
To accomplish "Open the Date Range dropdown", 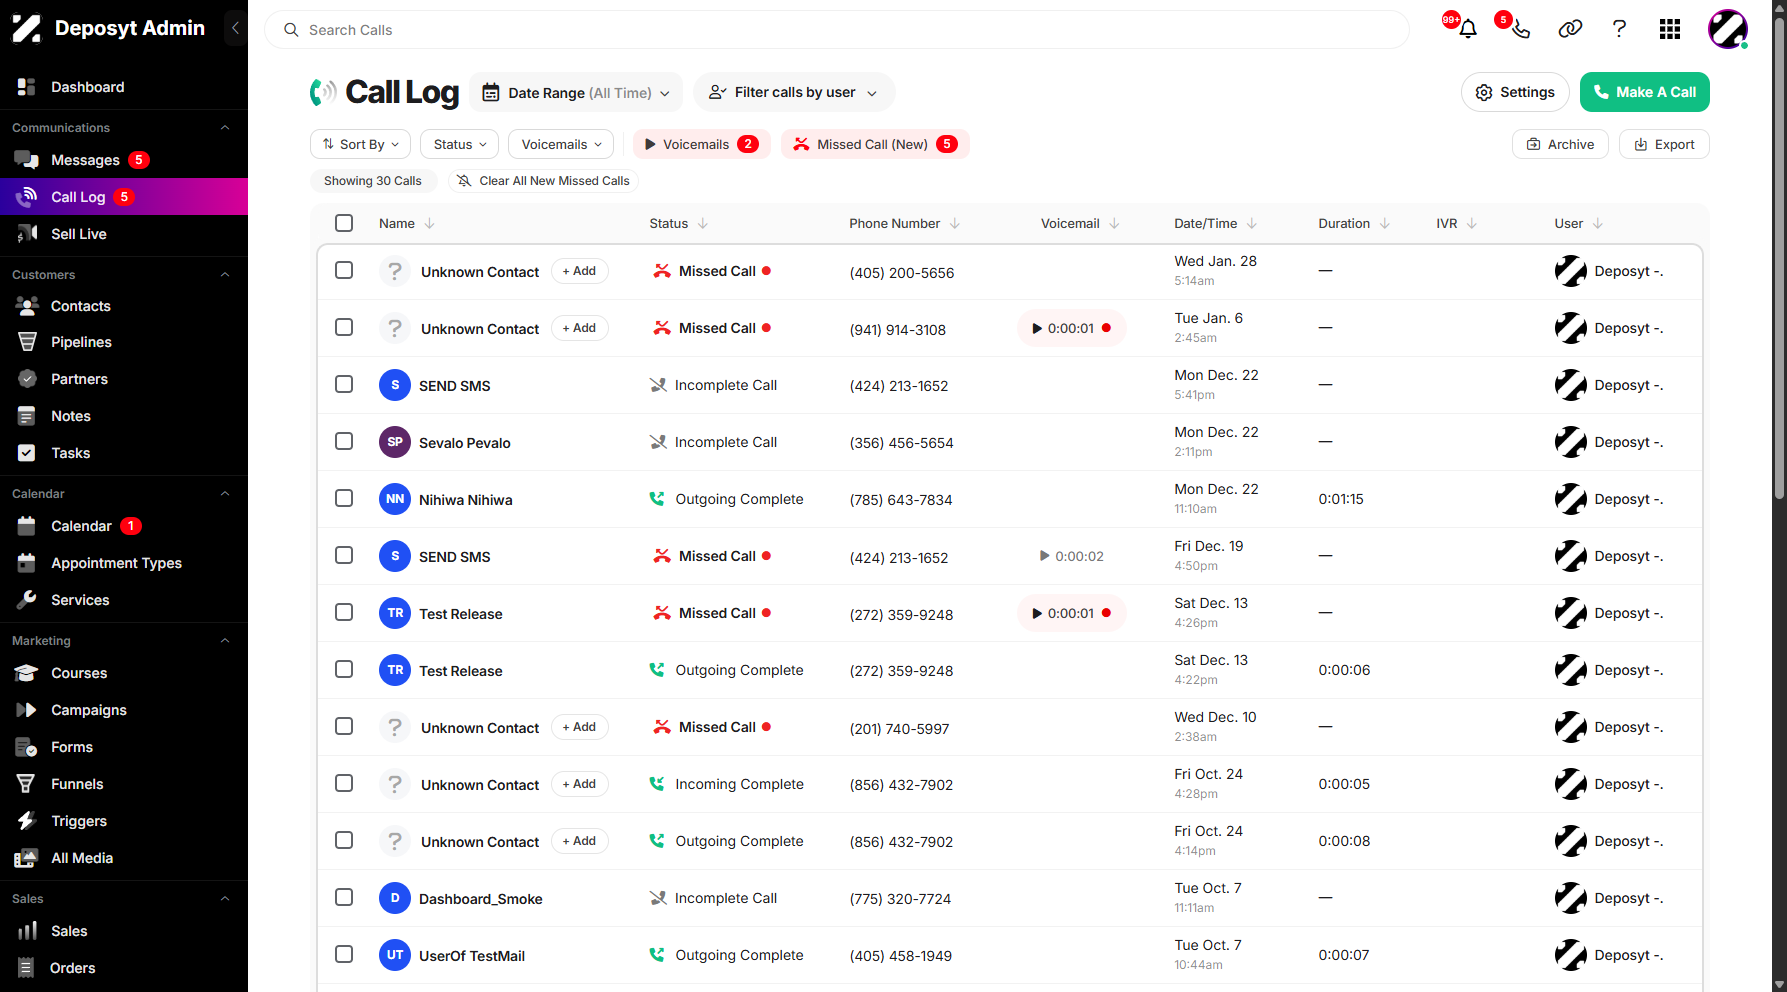I will pyautogui.click(x=576, y=92).
